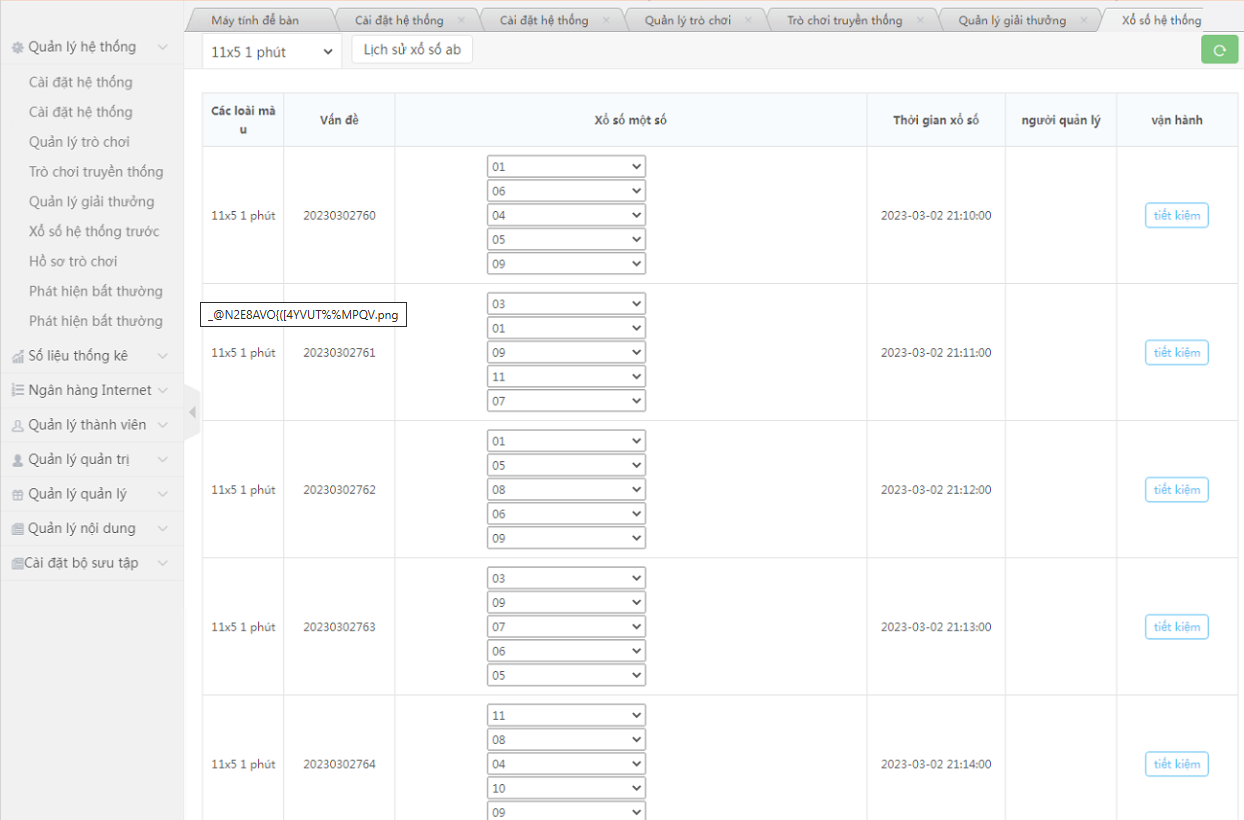Viewport: 1244px width, 820px height.
Task: Click tiết kiệm for issue 20230302763
Action: (1176, 626)
